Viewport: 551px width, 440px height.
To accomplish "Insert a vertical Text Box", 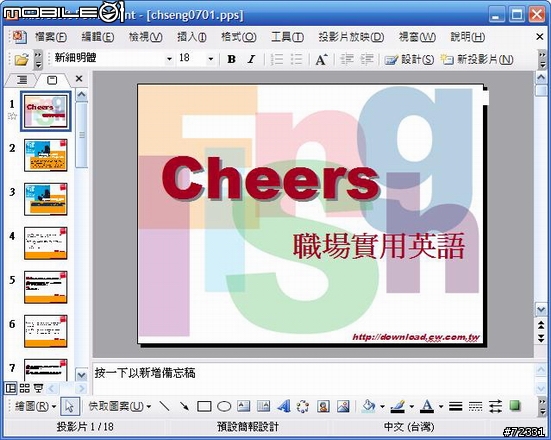I will pos(263,407).
